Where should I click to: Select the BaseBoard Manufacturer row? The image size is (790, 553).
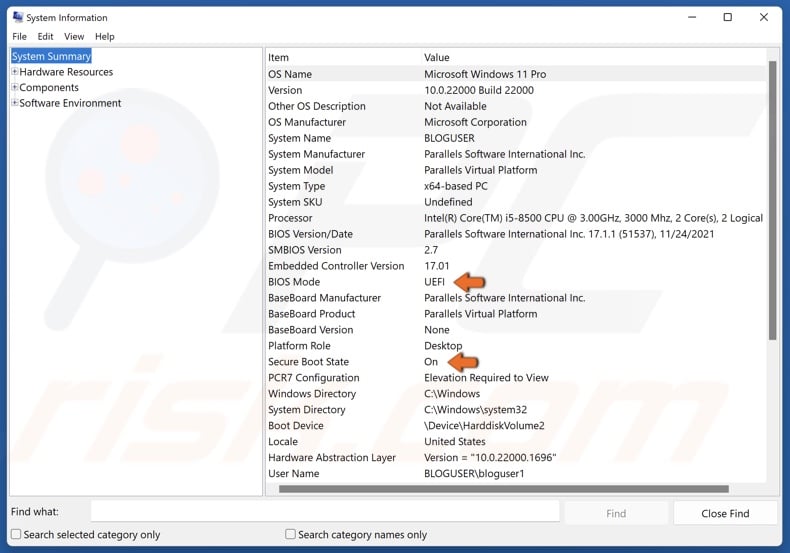(x=516, y=298)
